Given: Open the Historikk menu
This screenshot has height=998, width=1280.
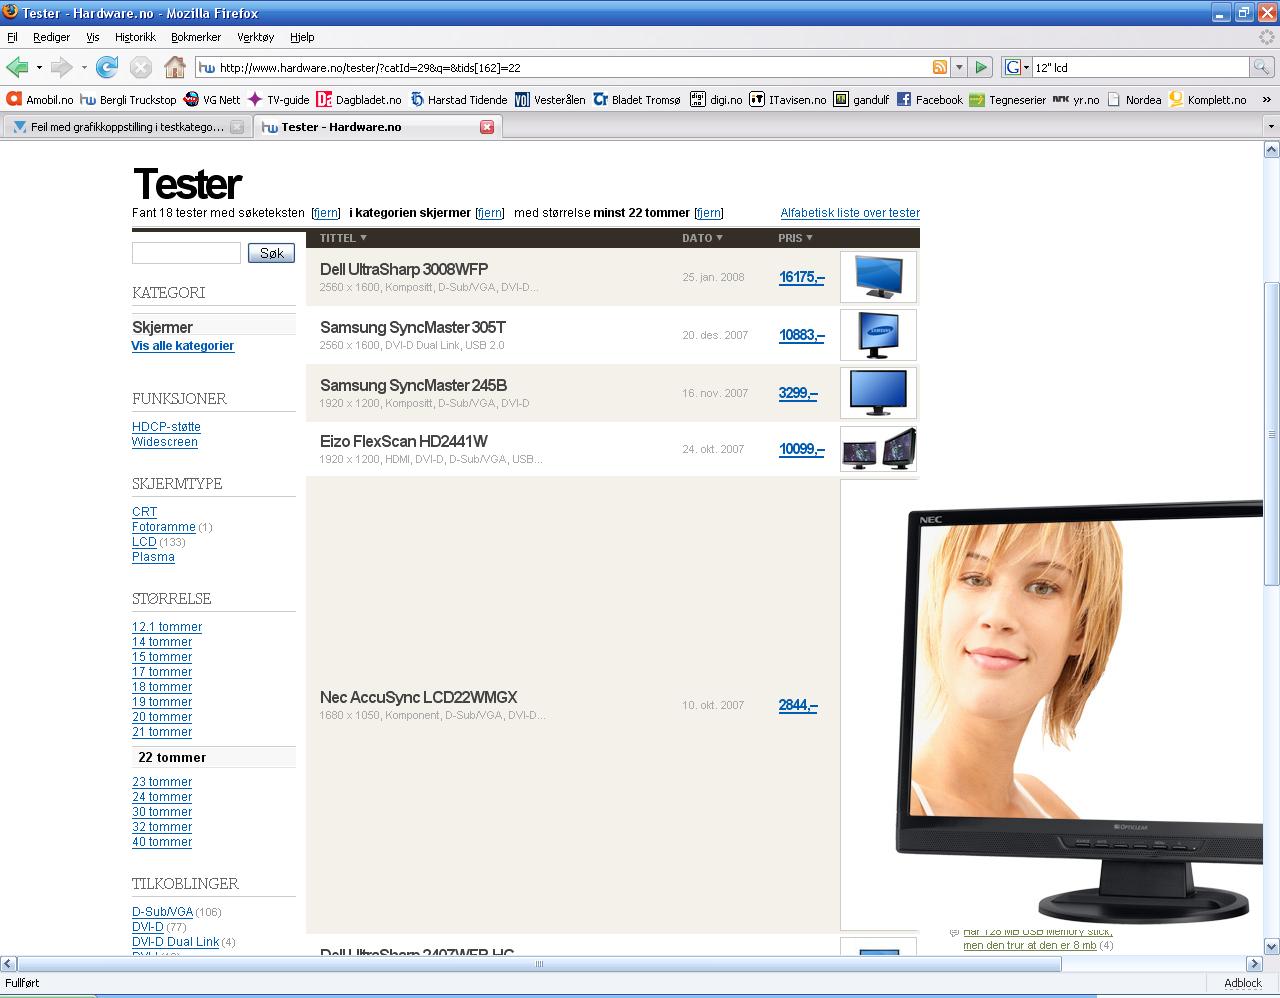Looking at the screenshot, I should pos(135,37).
